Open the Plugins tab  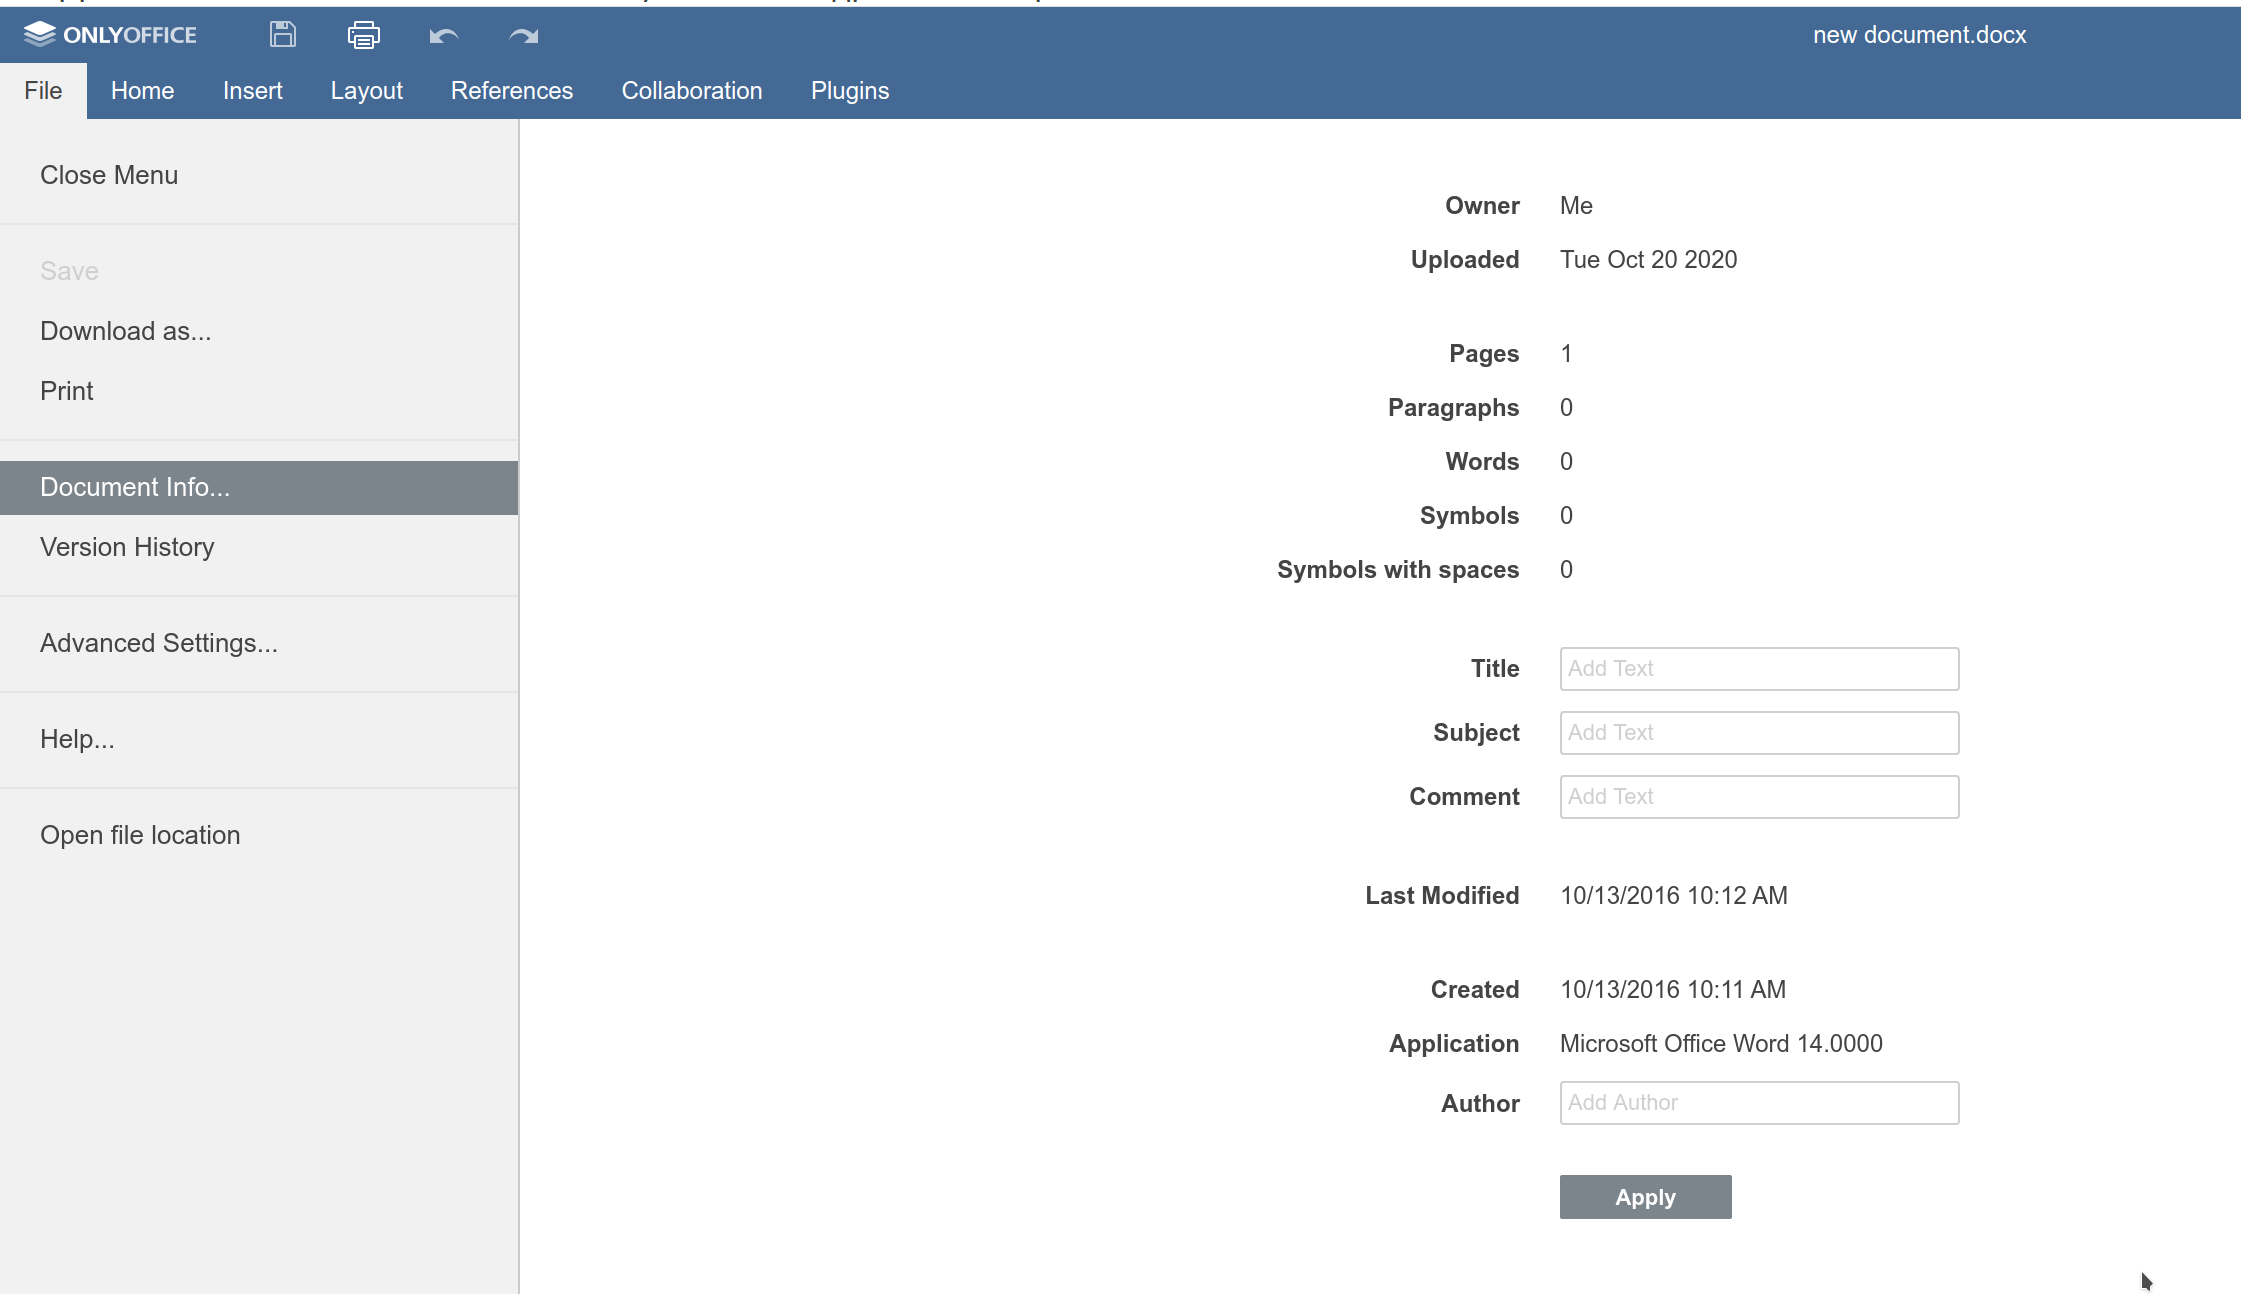(x=849, y=90)
